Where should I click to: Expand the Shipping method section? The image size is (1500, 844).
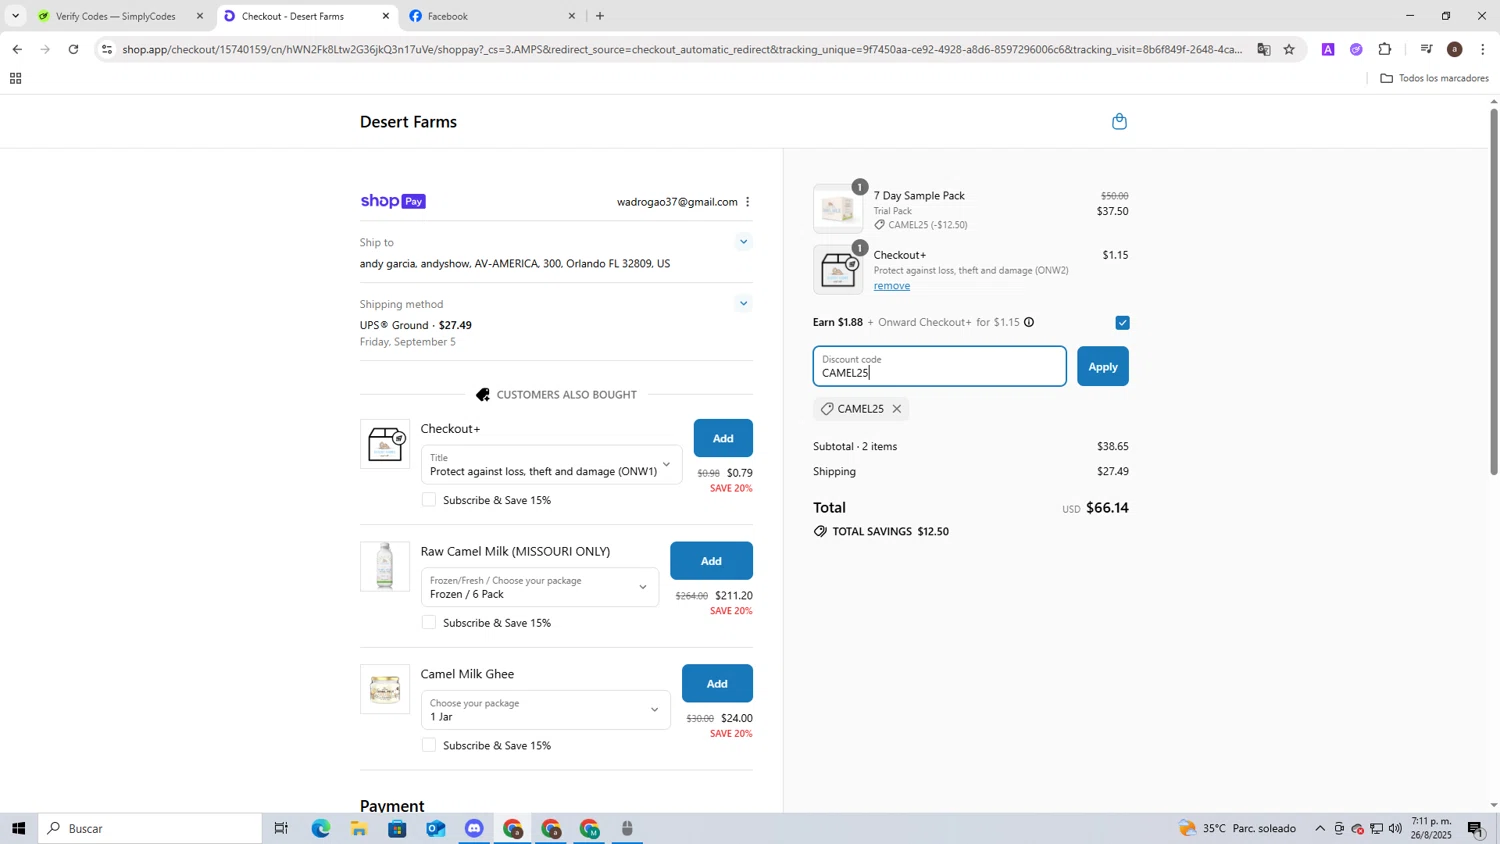click(x=743, y=304)
